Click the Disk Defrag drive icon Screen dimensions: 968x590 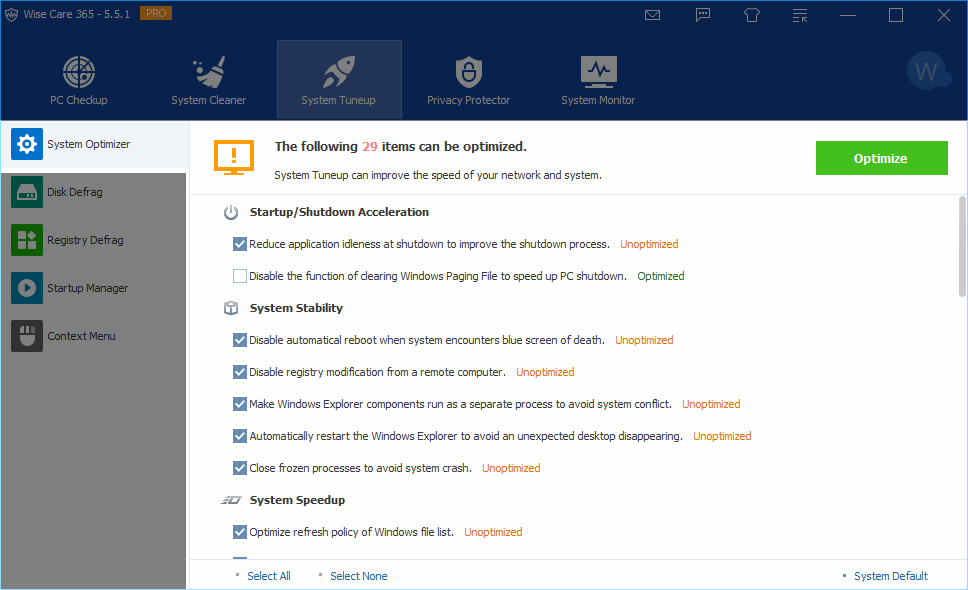[27, 192]
